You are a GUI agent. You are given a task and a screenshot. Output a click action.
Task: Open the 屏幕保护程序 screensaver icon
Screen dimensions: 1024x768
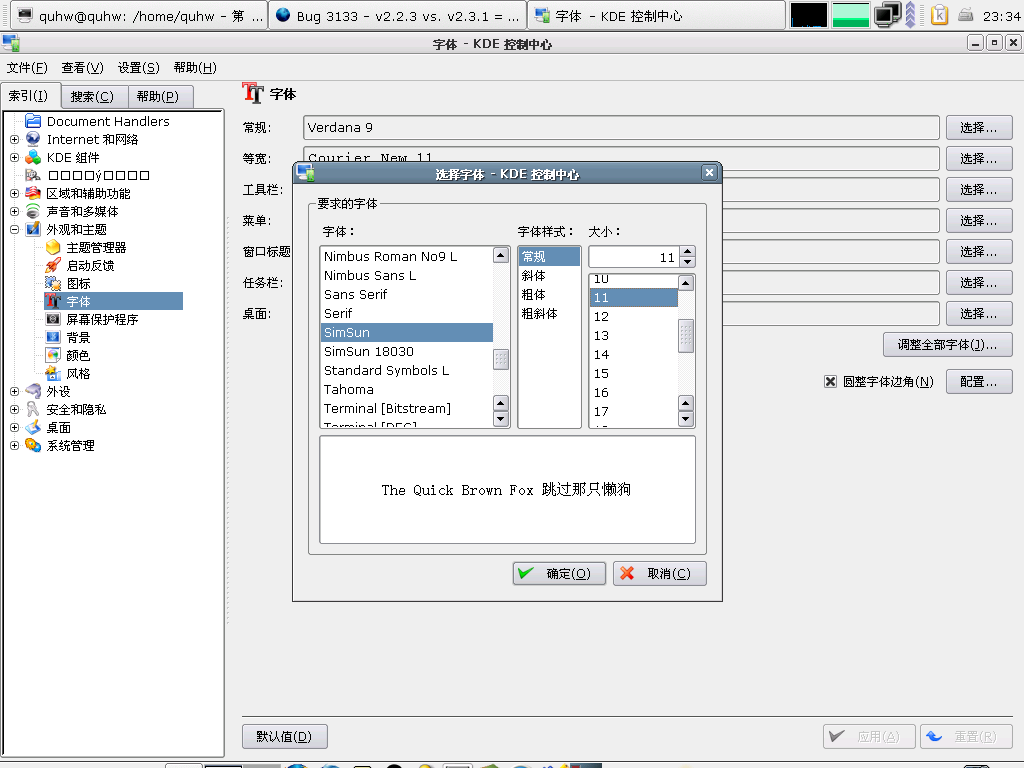(x=53, y=319)
